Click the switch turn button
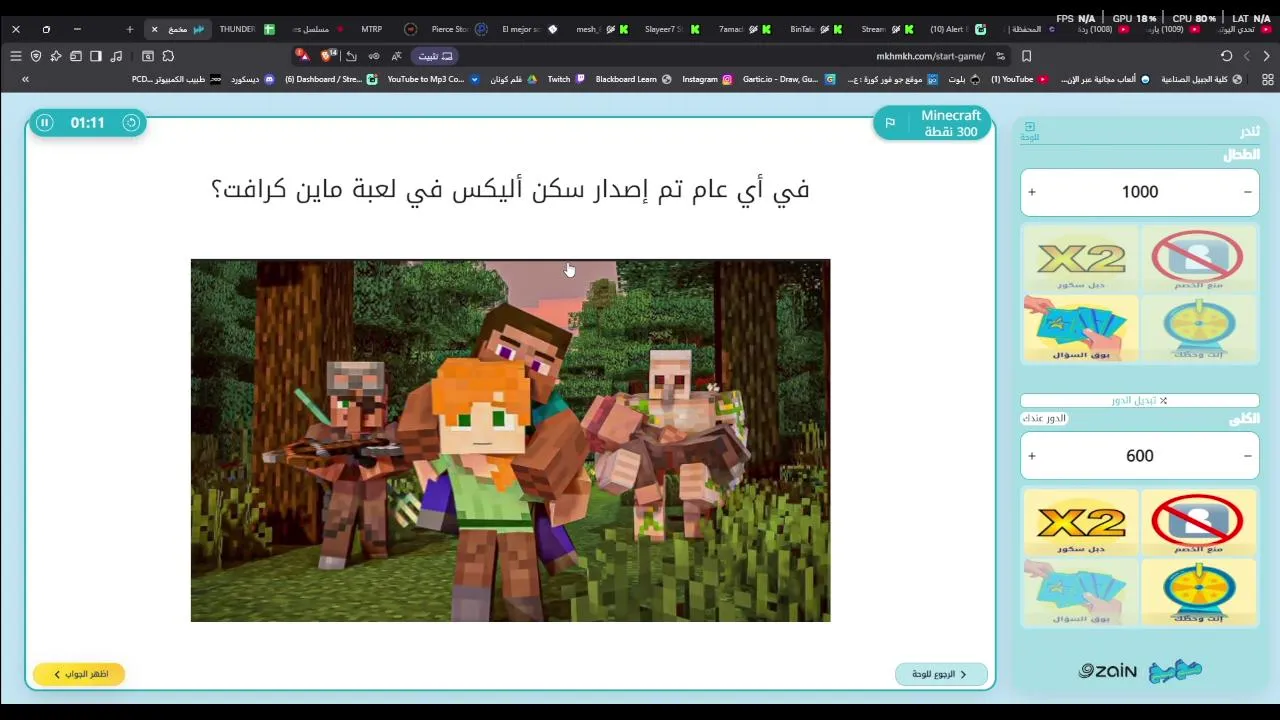This screenshot has height=720, width=1280. 1140,400
